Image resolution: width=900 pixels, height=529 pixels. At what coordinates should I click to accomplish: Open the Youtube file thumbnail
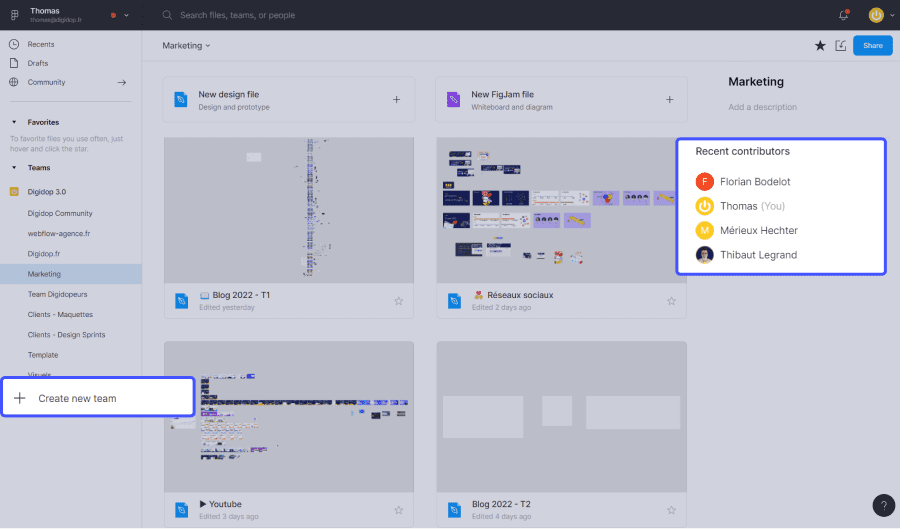tap(289, 417)
